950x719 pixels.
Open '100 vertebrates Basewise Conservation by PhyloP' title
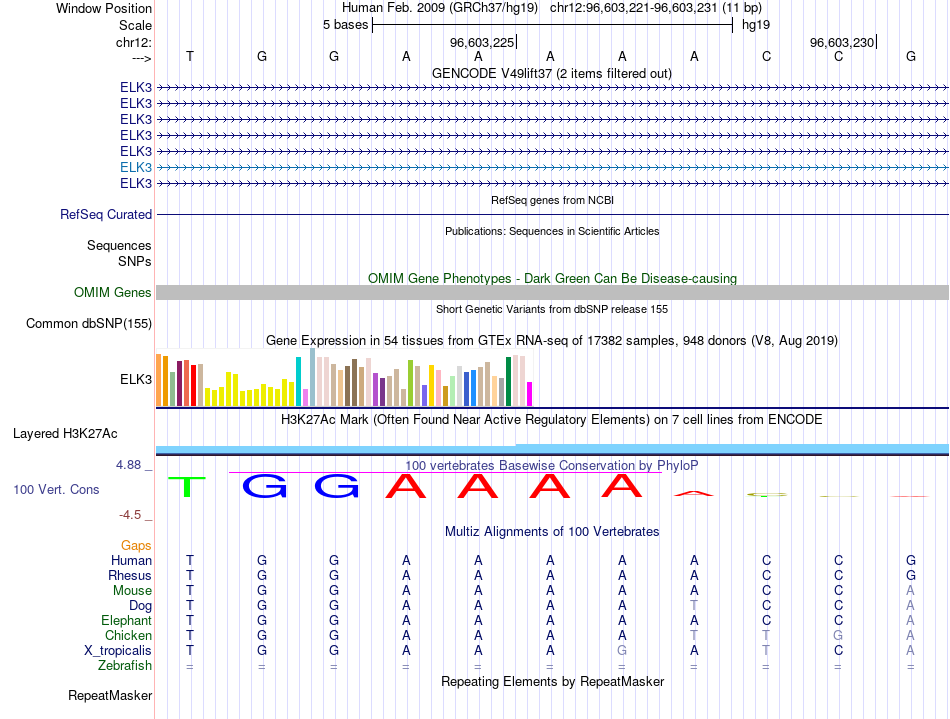[552, 465]
